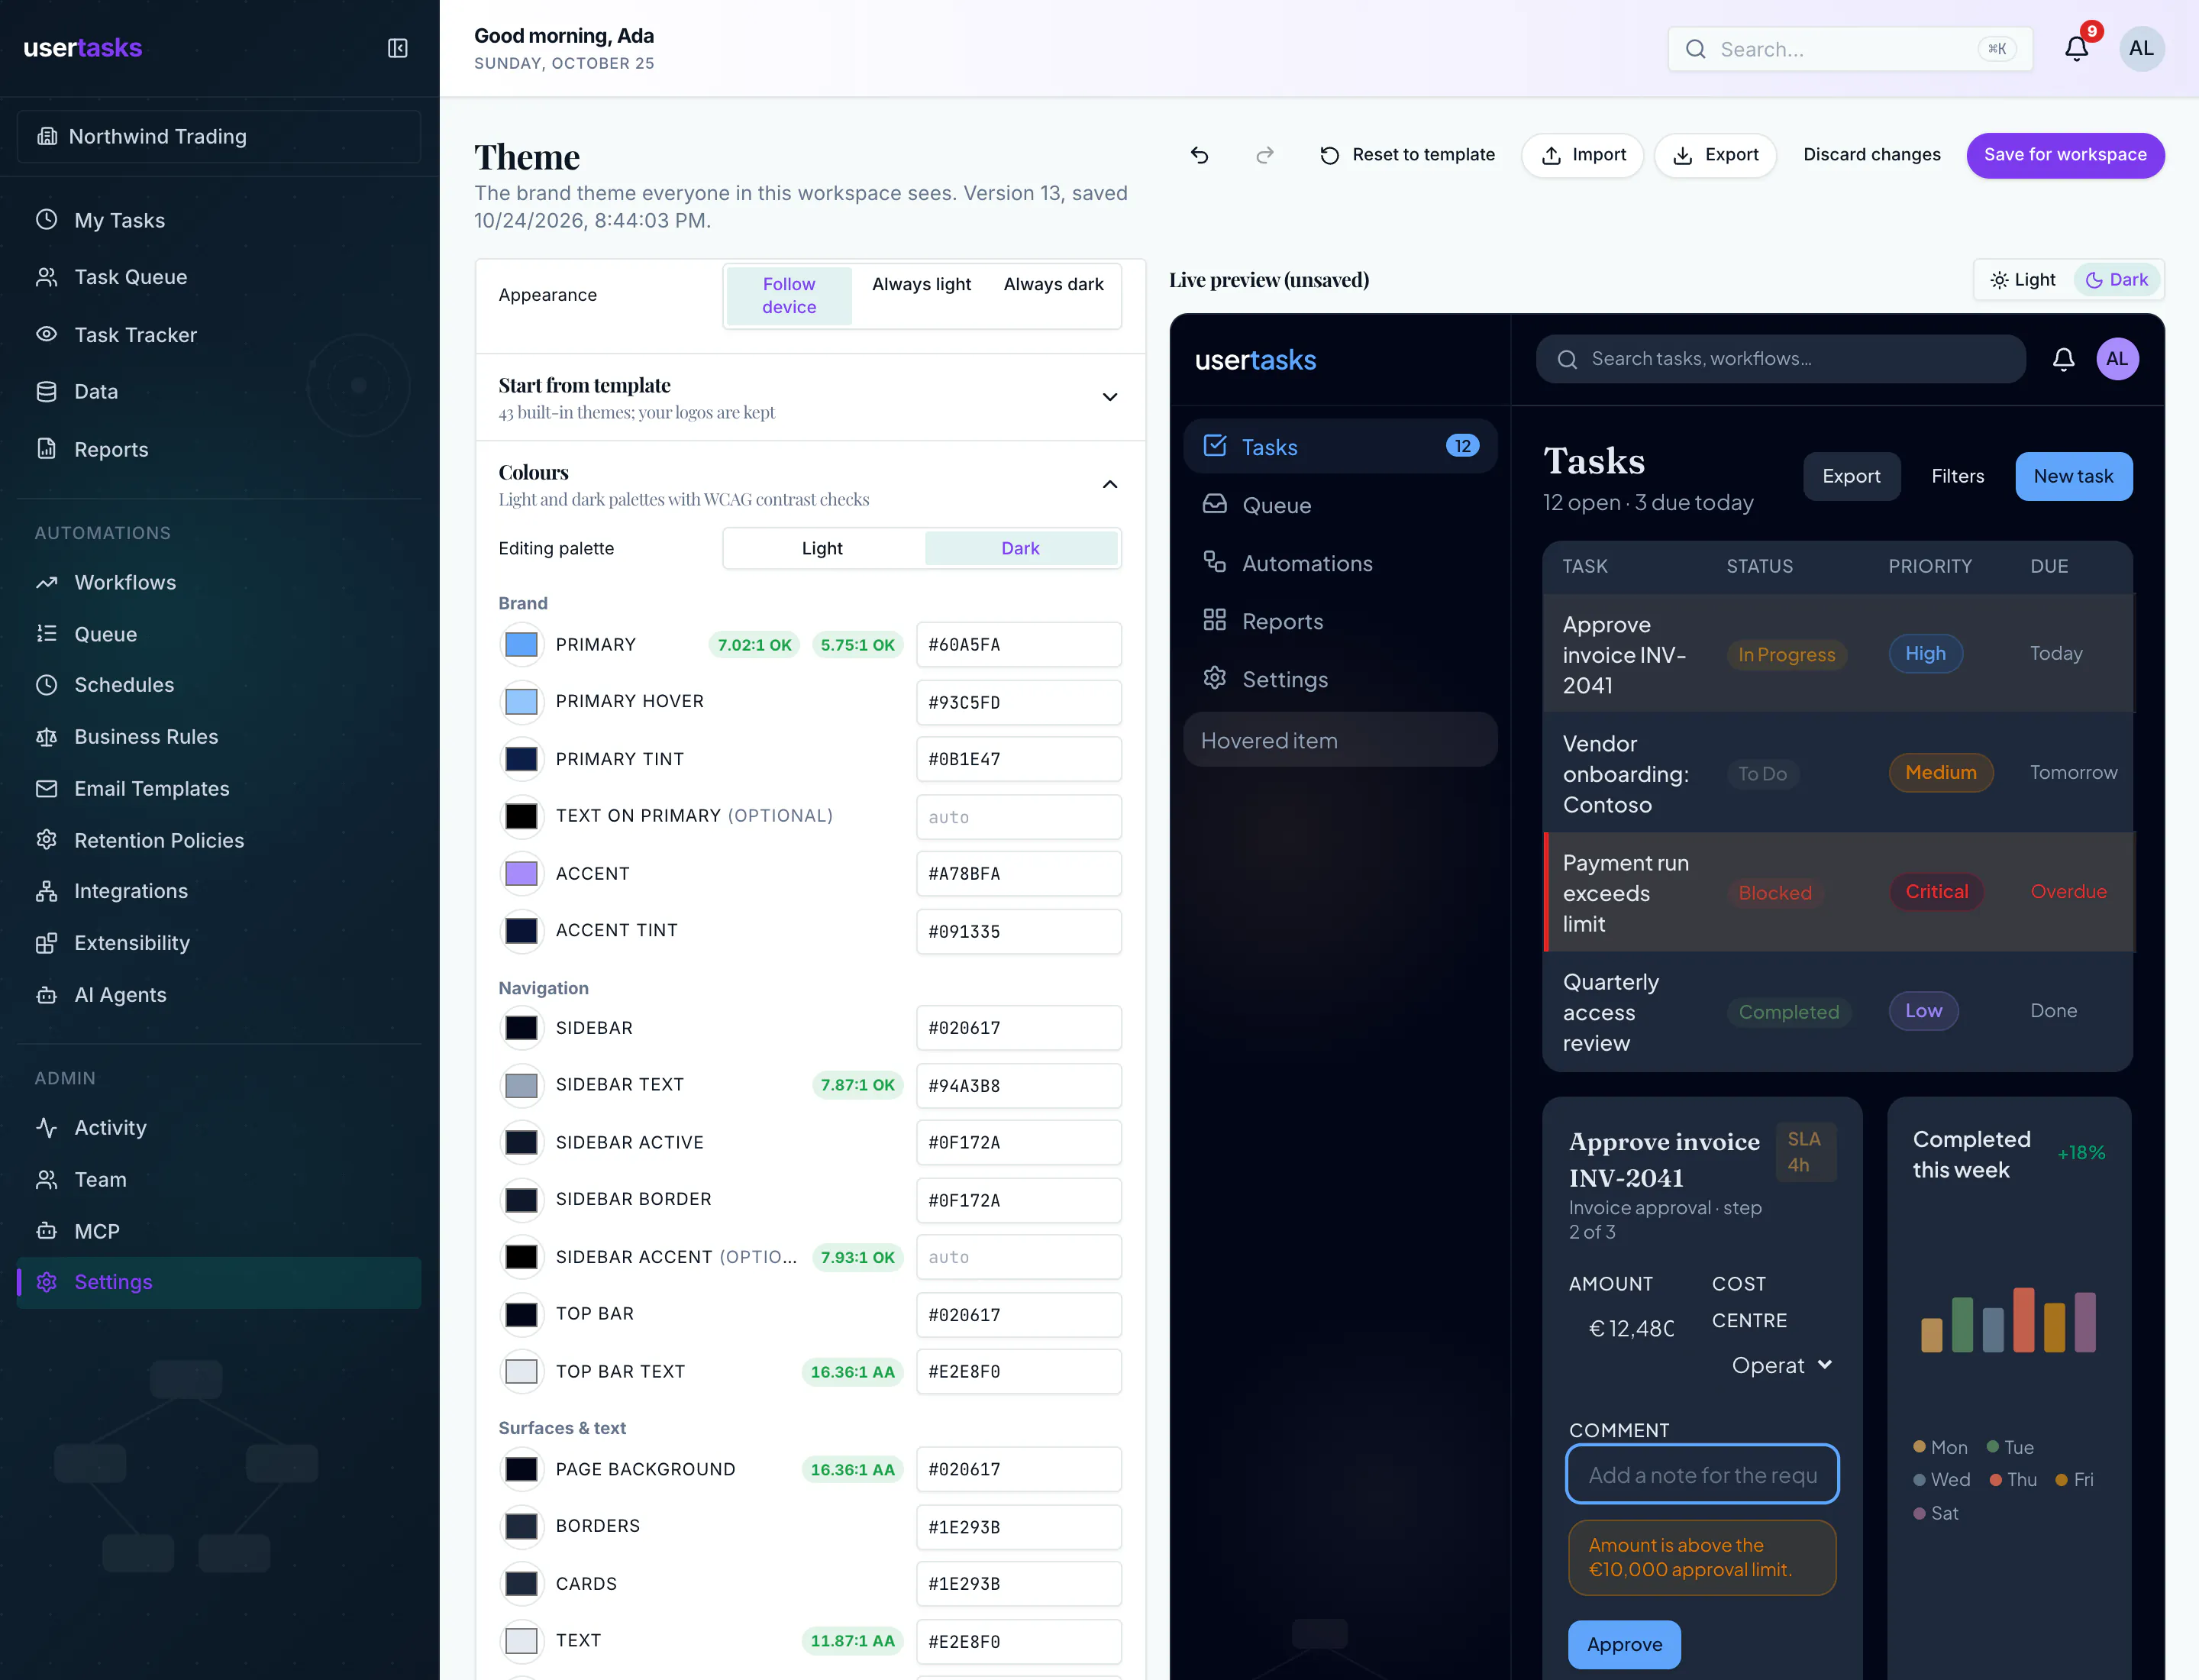Collapse the sidebar with the panel icon
Screen dimensions: 2199x1680
click(397, 48)
